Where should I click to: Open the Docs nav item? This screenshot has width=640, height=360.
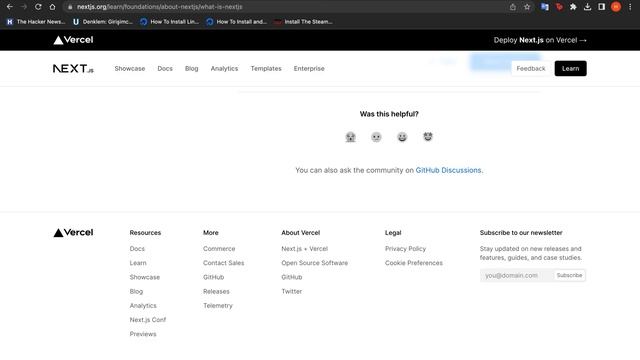pos(165,69)
